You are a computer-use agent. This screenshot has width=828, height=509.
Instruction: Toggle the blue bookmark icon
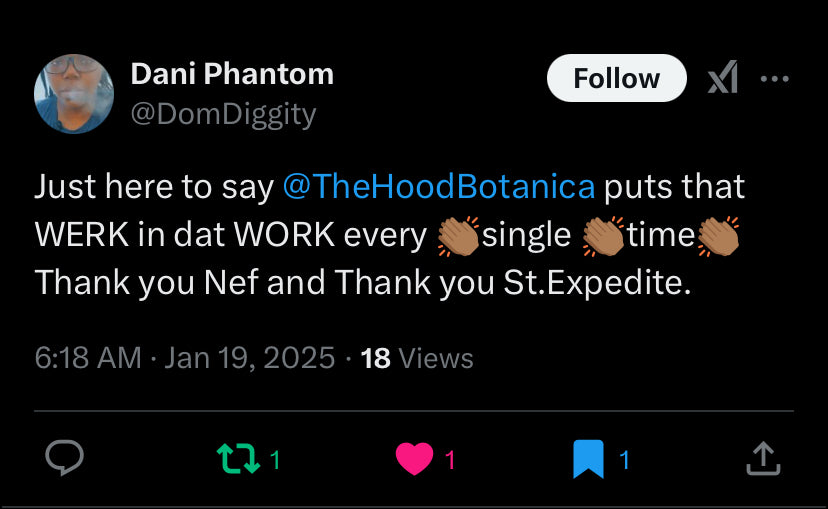click(588, 459)
